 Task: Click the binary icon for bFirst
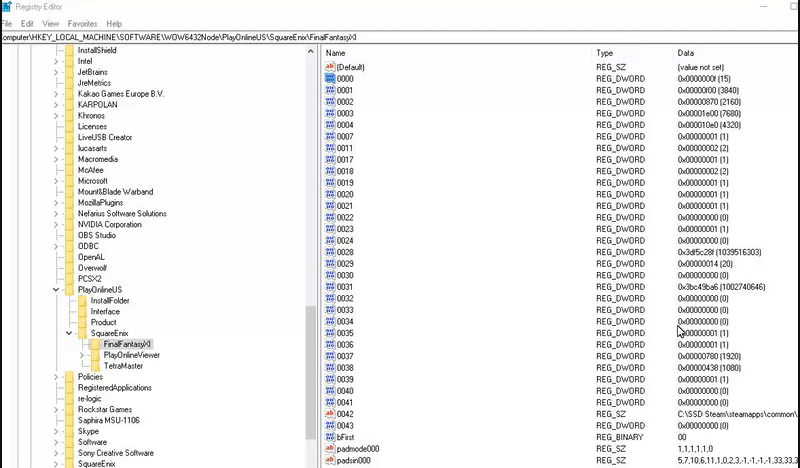click(330, 437)
